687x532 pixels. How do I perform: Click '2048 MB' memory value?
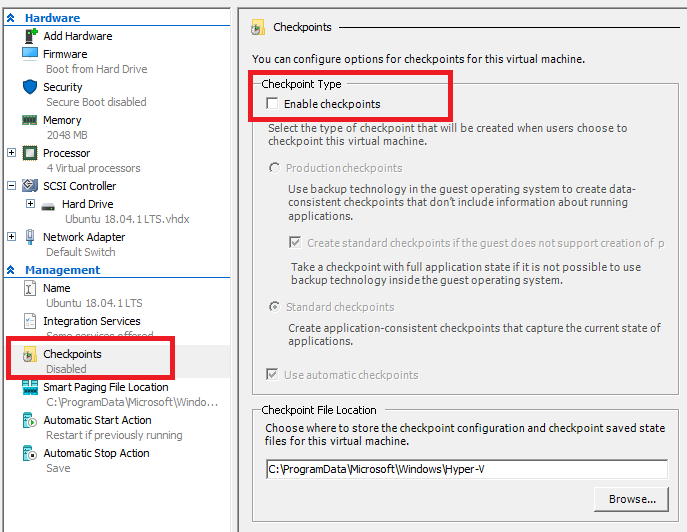[67, 135]
